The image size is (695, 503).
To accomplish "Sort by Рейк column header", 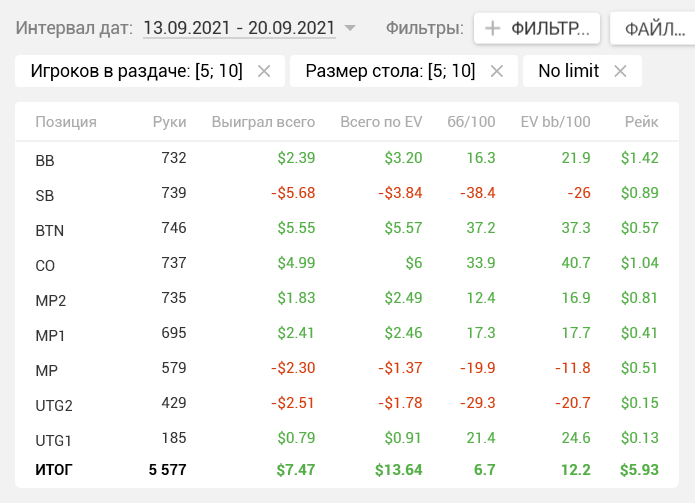I will pyautogui.click(x=641, y=122).
